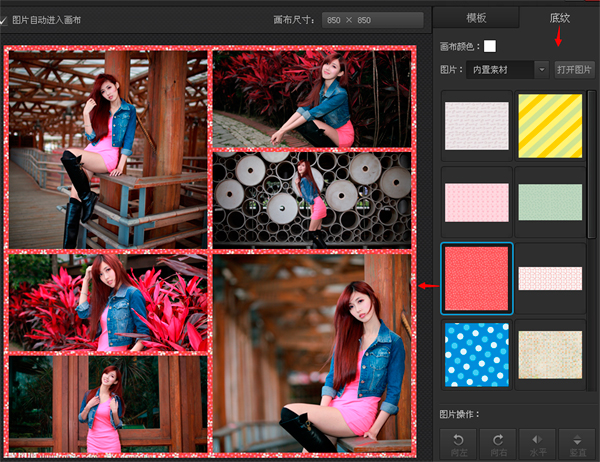This screenshot has width=600, height=462.
Task: Choose the red dotted texture thumbnail
Action: pyautogui.click(x=477, y=278)
